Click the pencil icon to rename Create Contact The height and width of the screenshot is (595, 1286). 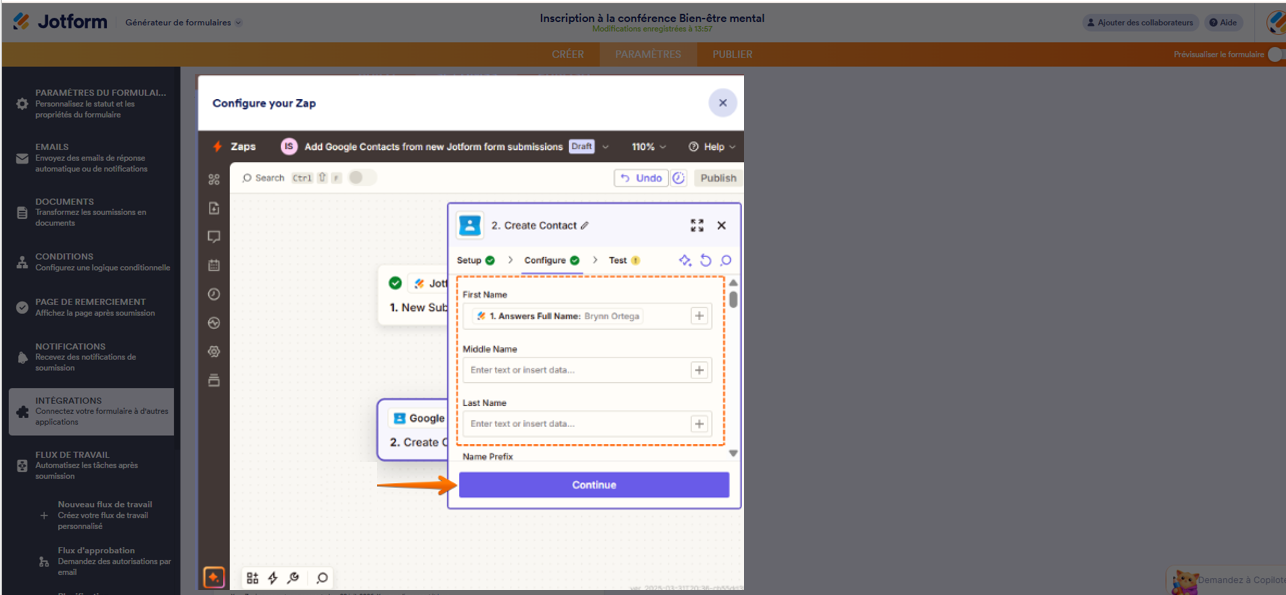click(x=585, y=226)
